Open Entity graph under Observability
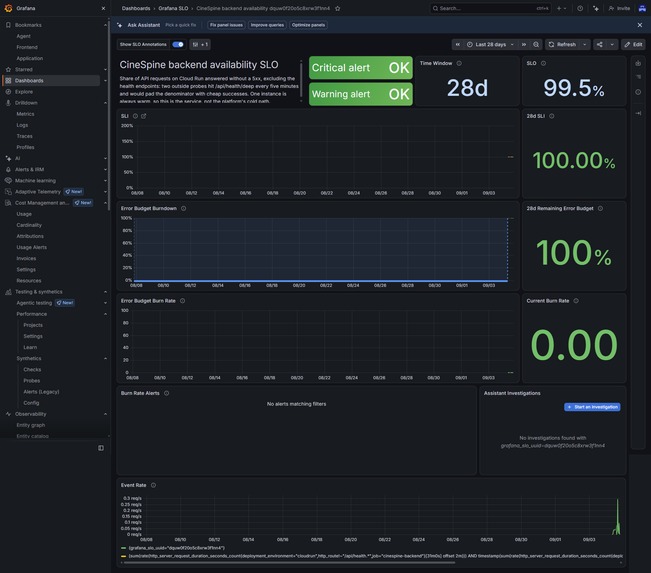Screen dimensions: 651x573 click(31, 425)
